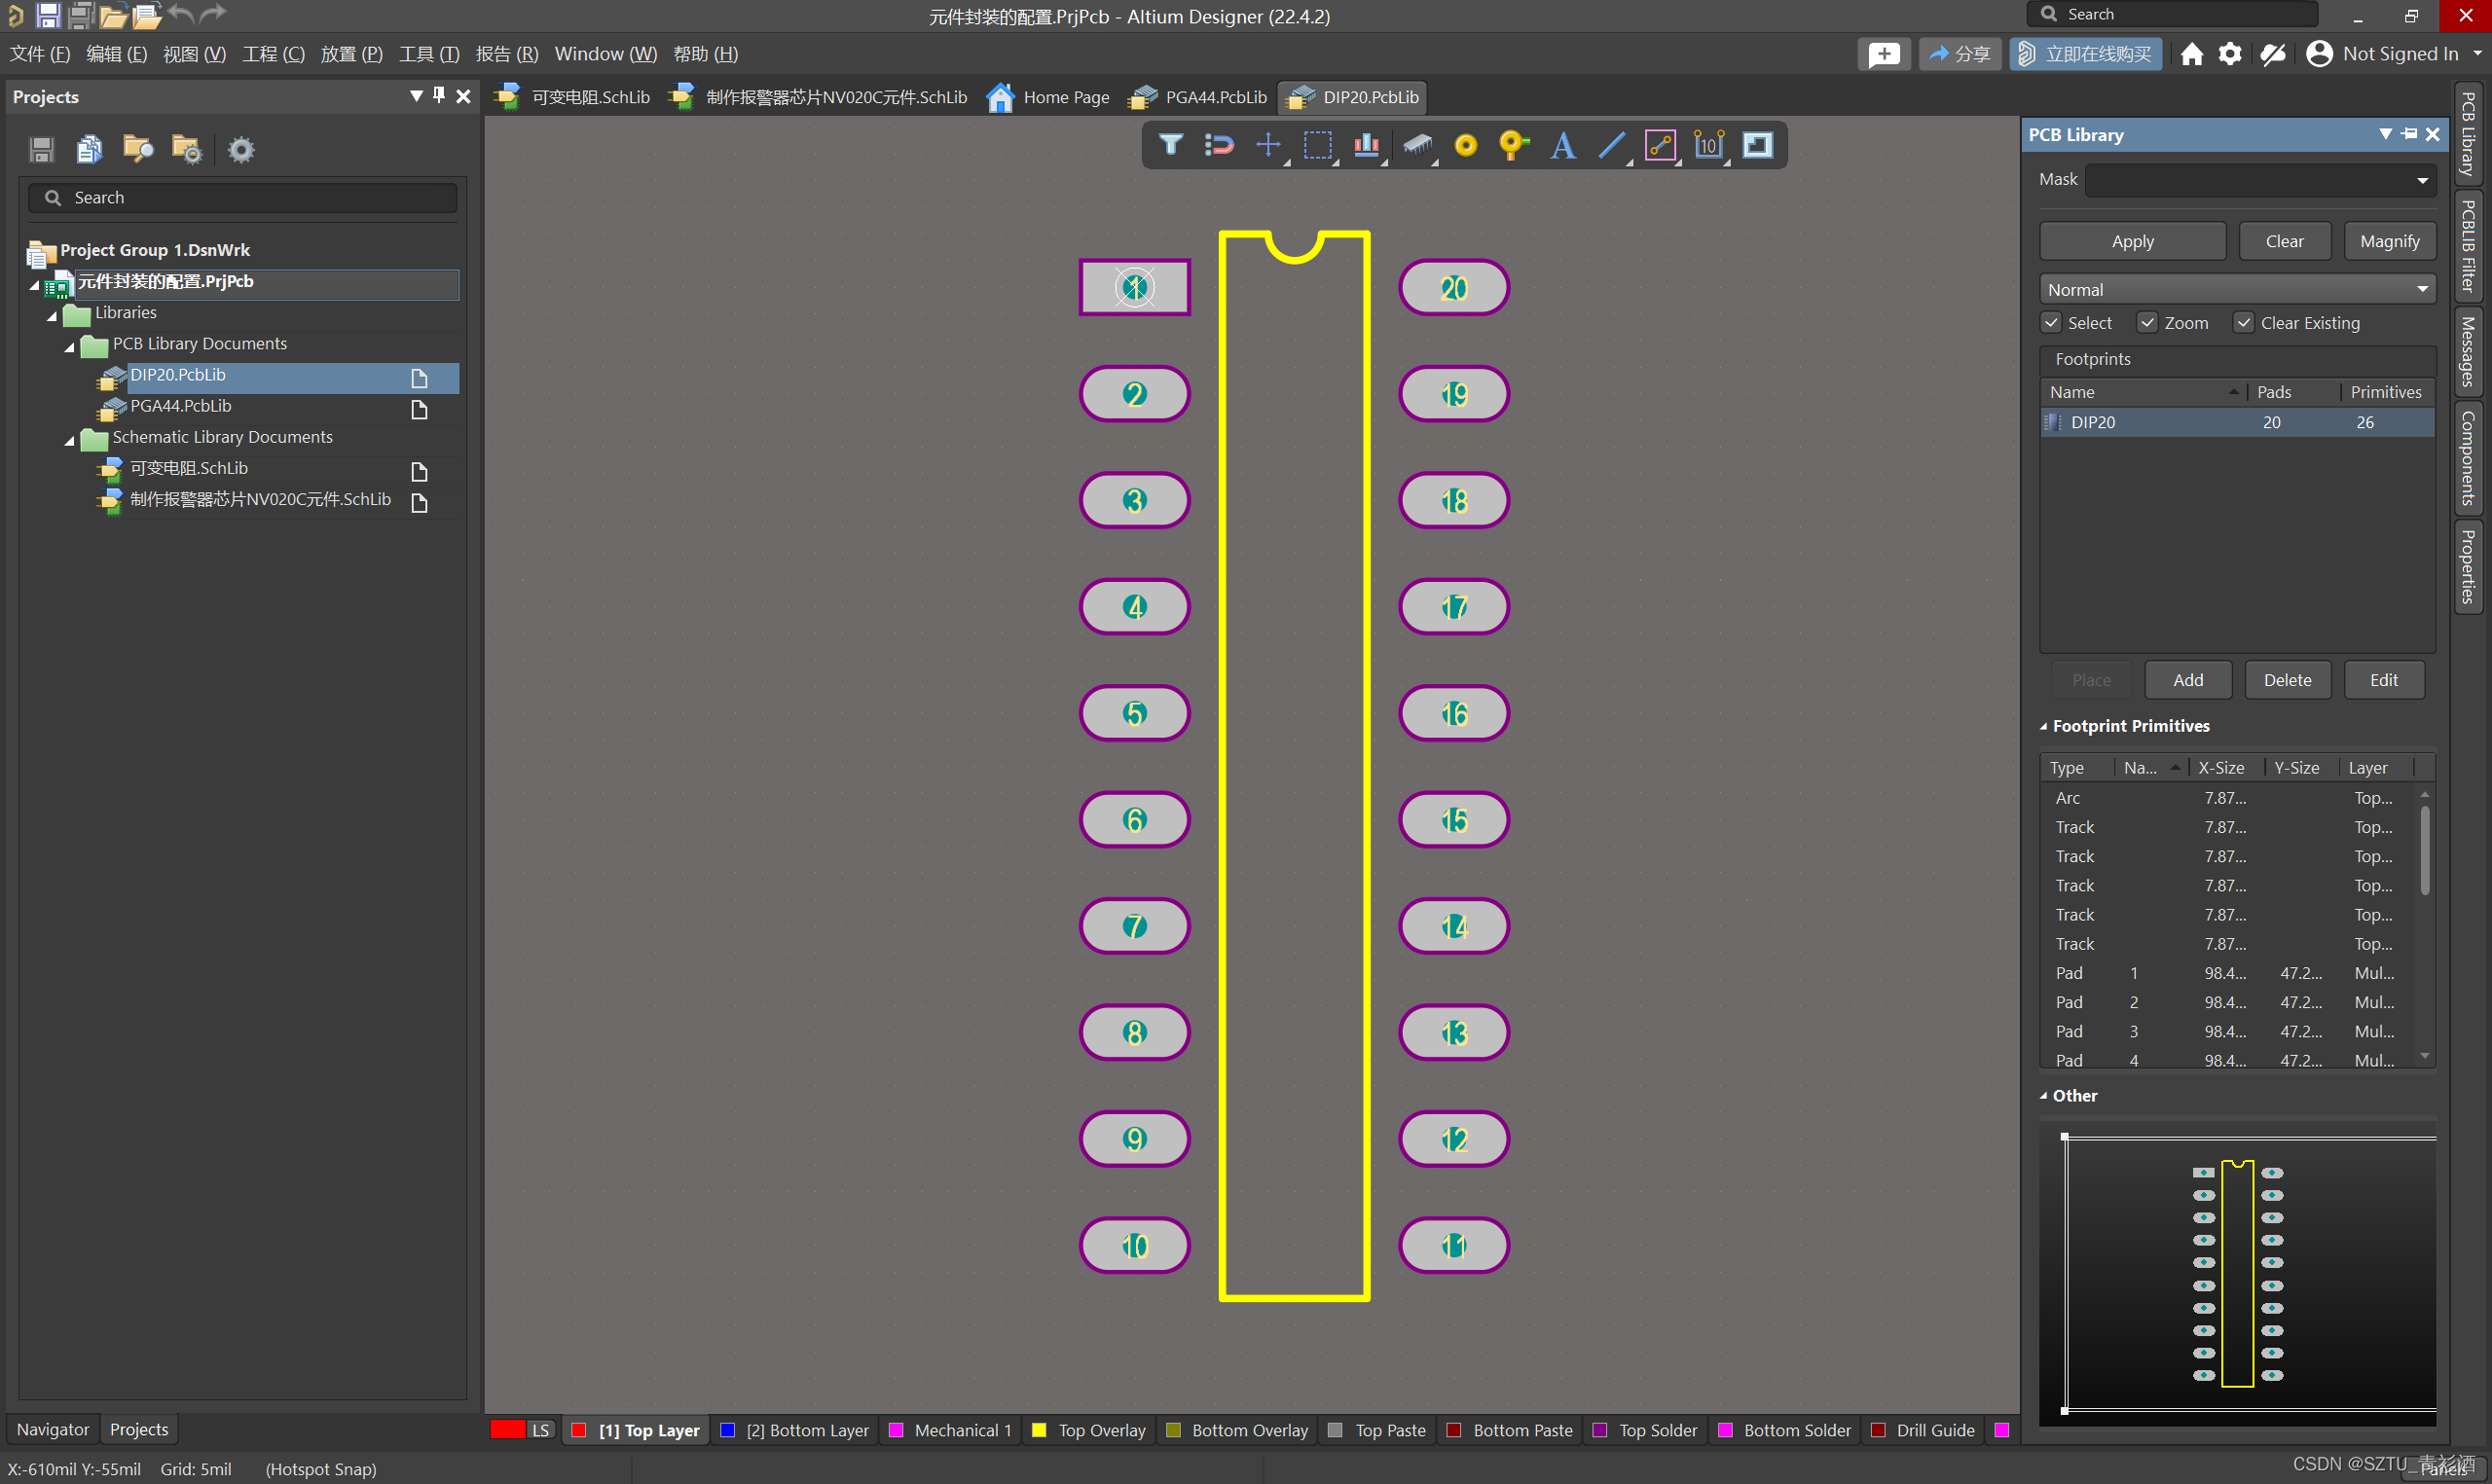Toggle the Zoom checkbox

click(2147, 323)
